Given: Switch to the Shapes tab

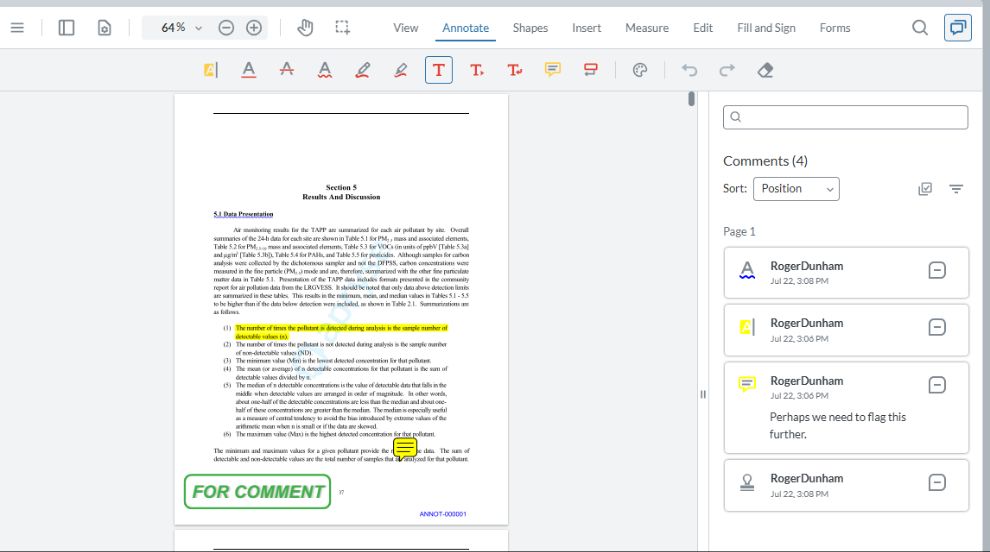Looking at the screenshot, I should pos(530,28).
